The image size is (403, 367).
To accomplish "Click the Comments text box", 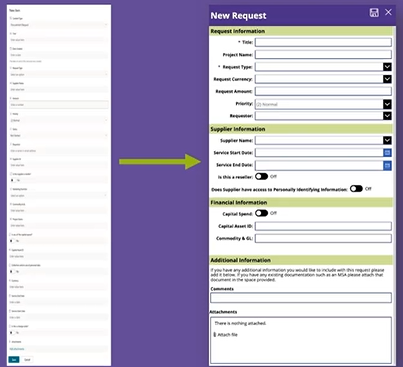I will [x=301, y=298].
